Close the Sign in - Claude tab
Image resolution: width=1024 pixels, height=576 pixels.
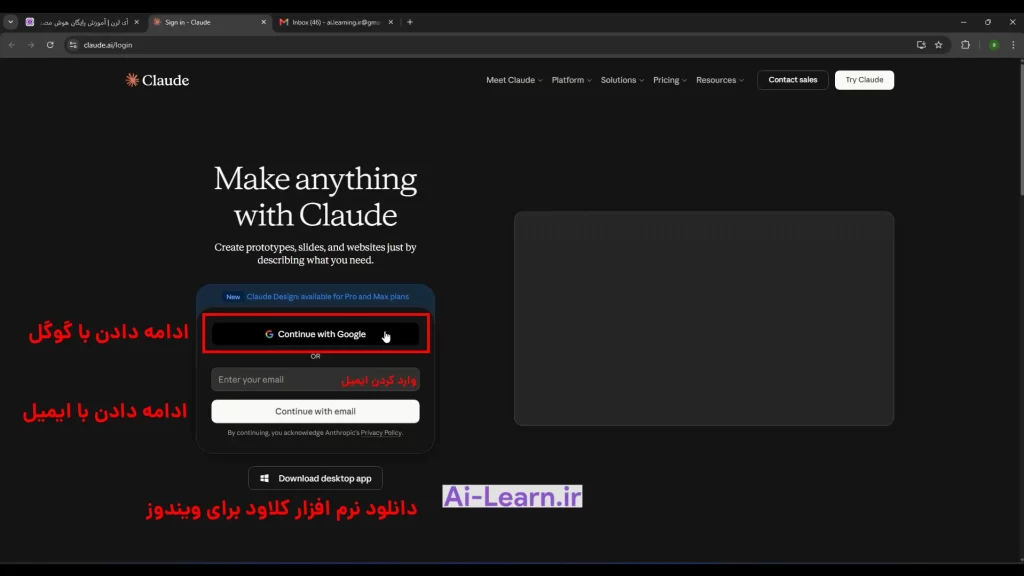tap(264, 22)
